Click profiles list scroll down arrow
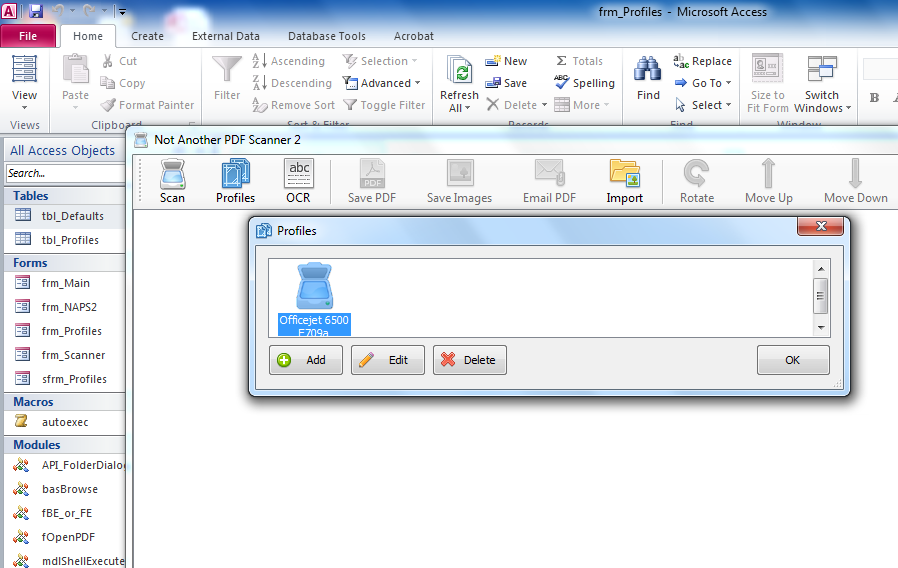The image size is (898, 568). (x=821, y=328)
